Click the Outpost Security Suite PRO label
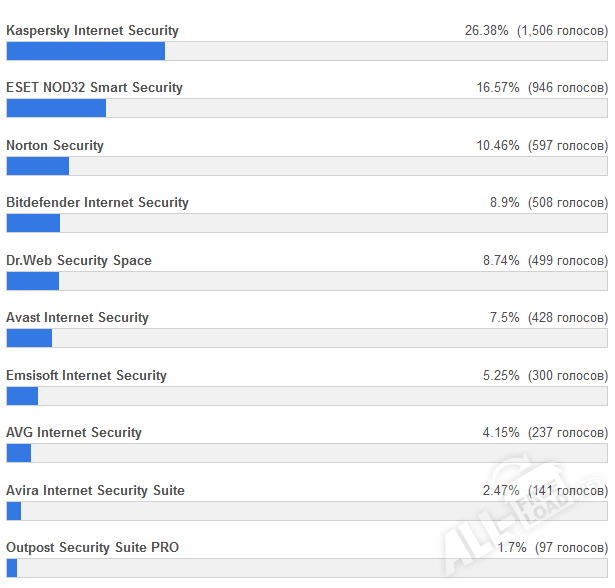The height and width of the screenshot is (588, 615). (x=93, y=547)
